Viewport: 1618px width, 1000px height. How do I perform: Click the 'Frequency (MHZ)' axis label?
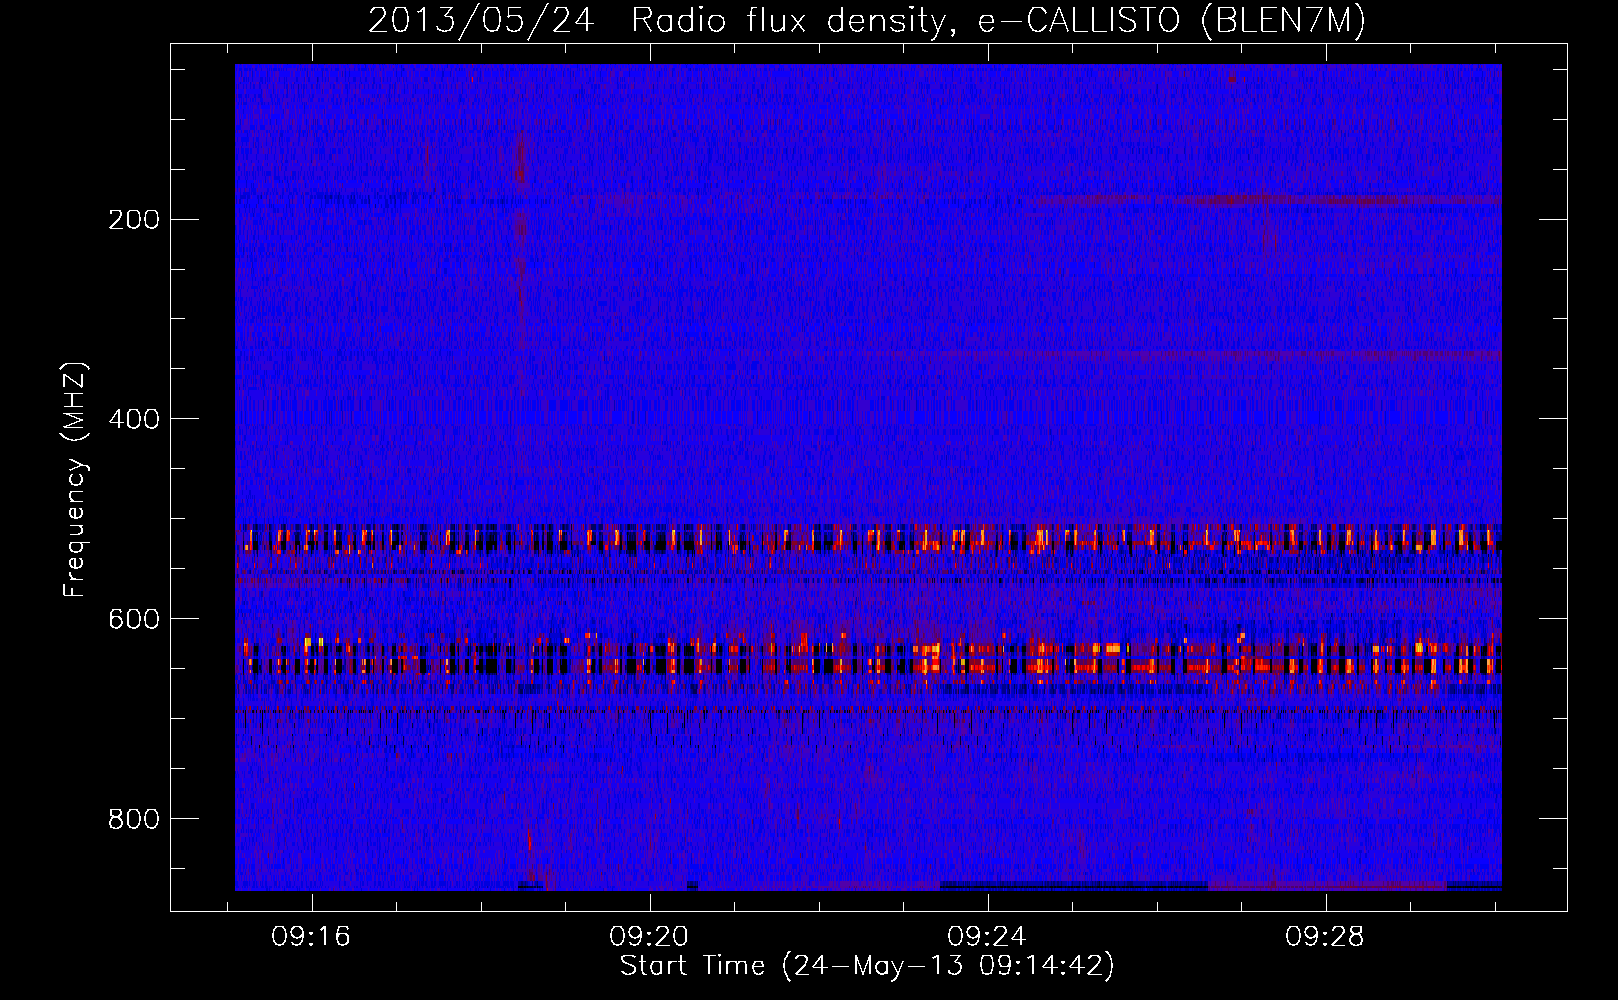point(75,479)
